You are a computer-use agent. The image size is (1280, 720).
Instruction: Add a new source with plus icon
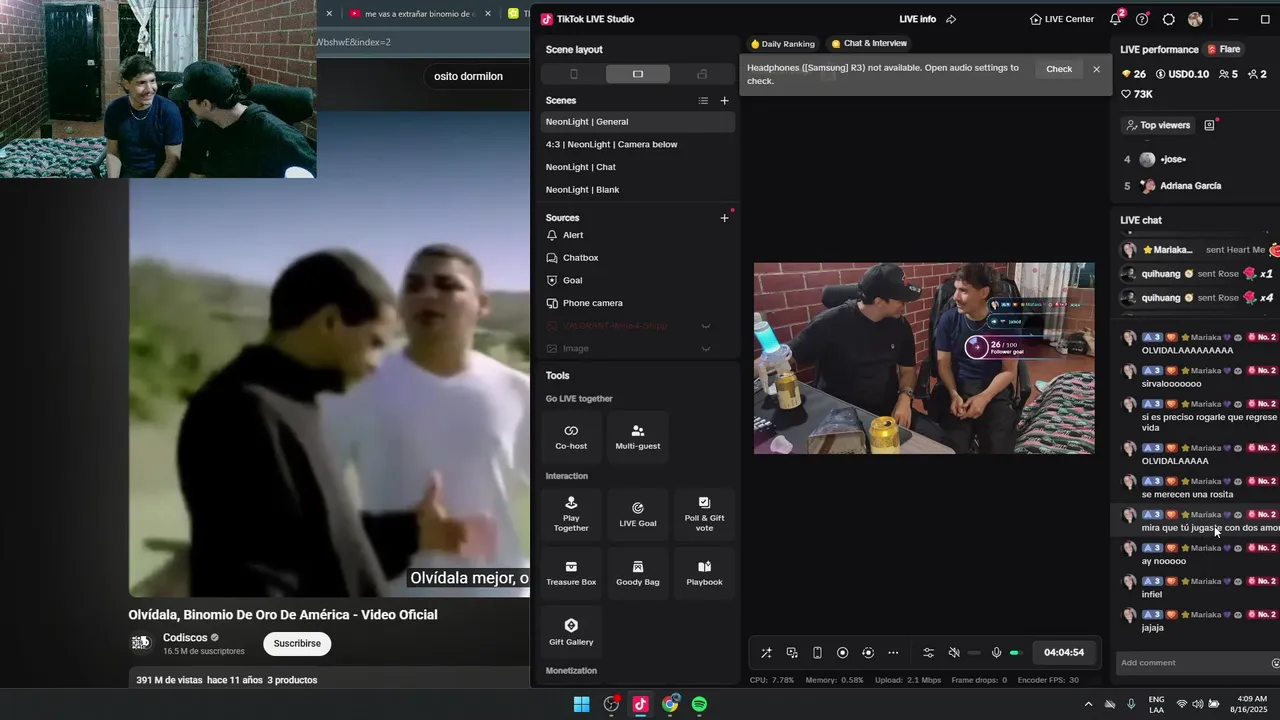click(725, 218)
